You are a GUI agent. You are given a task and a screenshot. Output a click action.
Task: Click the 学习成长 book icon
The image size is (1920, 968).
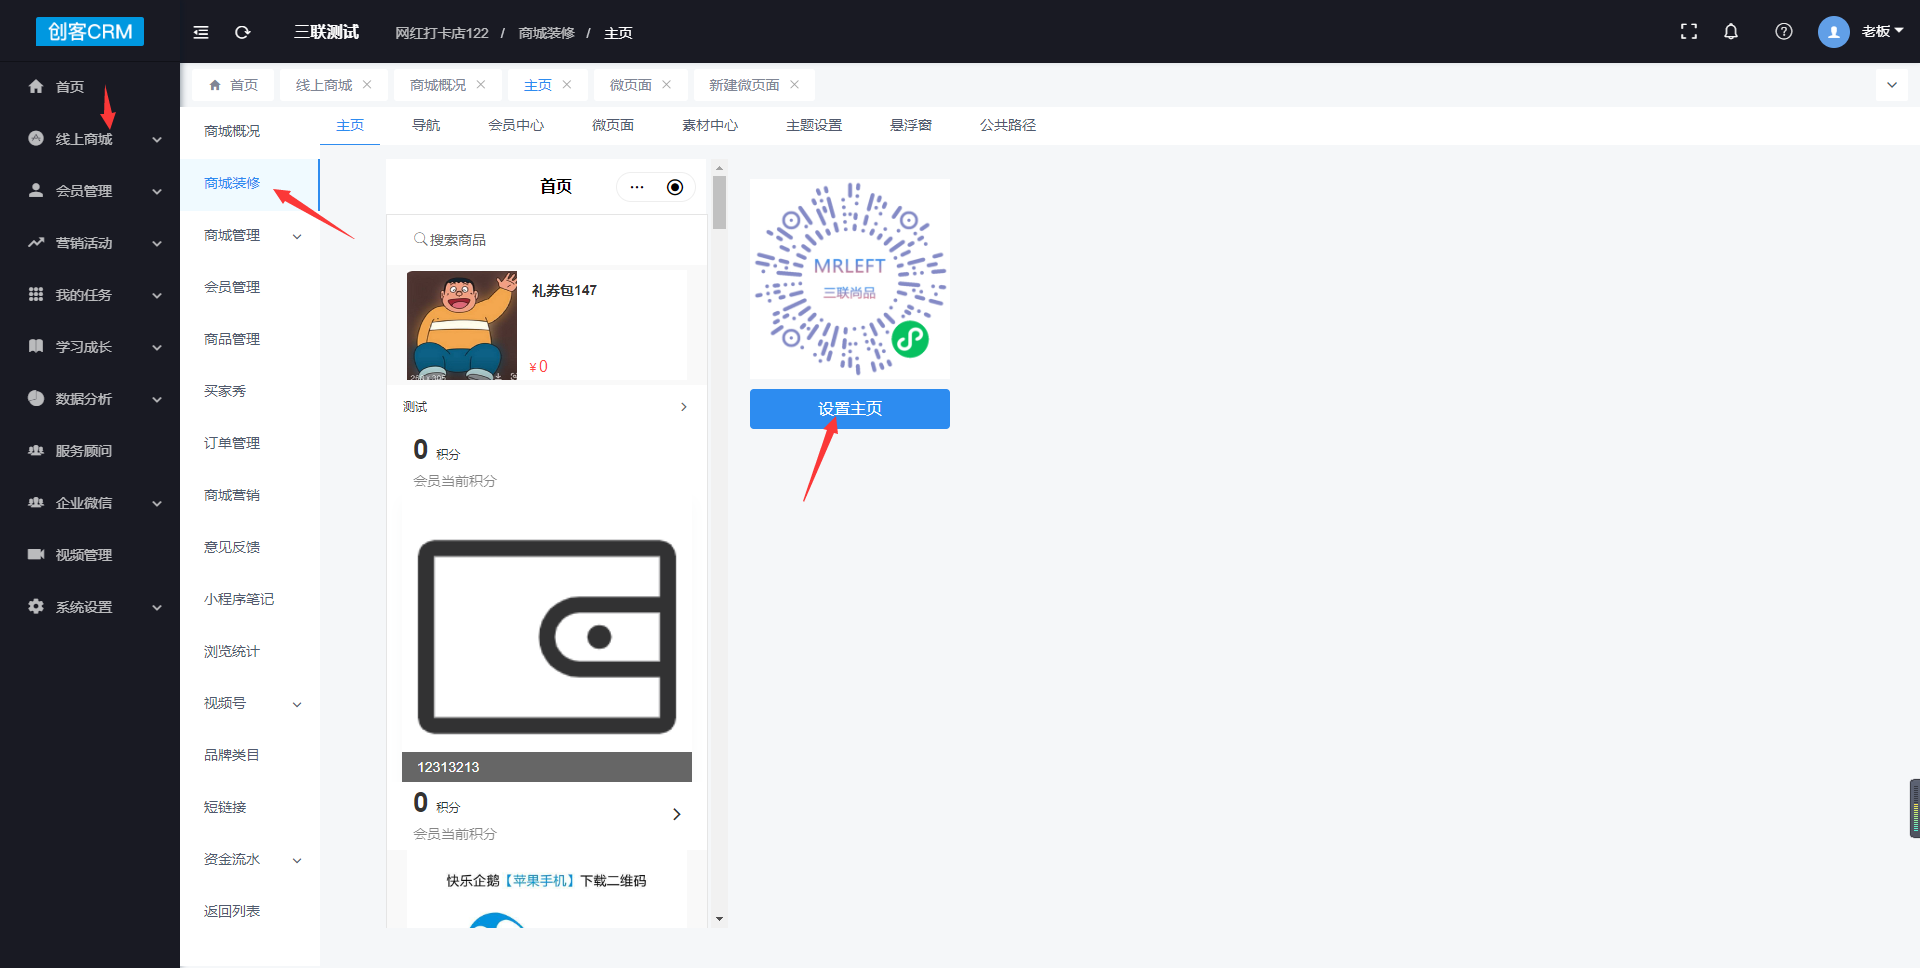point(36,347)
